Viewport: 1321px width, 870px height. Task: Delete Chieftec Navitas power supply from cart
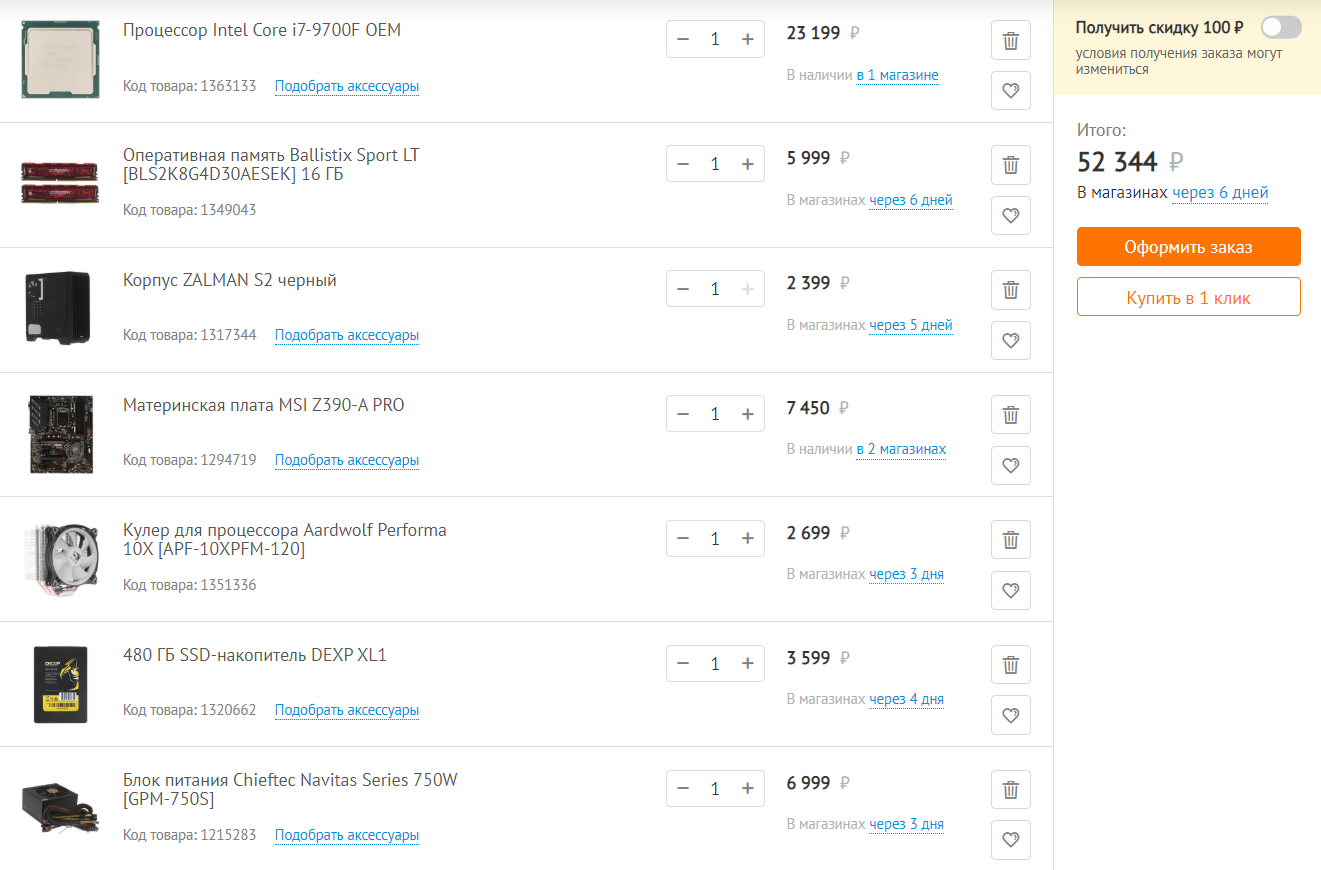tap(1010, 790)
